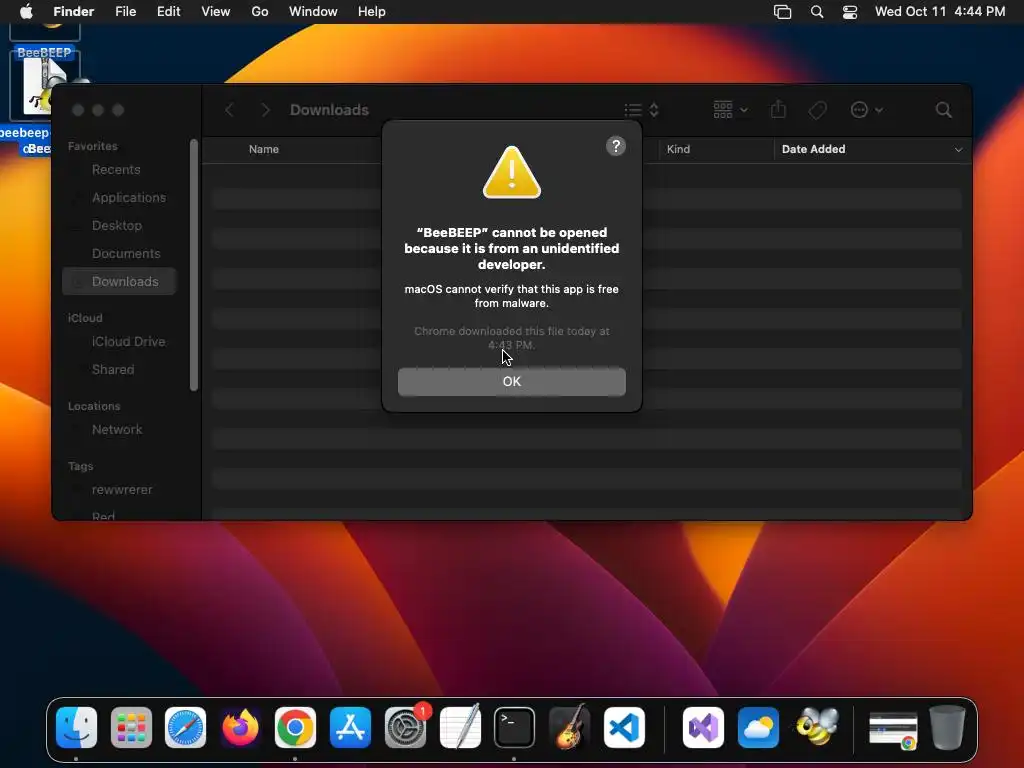Open the Group By dropdown in Finder toolbar
This screenshot has height=768, width=1024.
(x=730, y=110)
